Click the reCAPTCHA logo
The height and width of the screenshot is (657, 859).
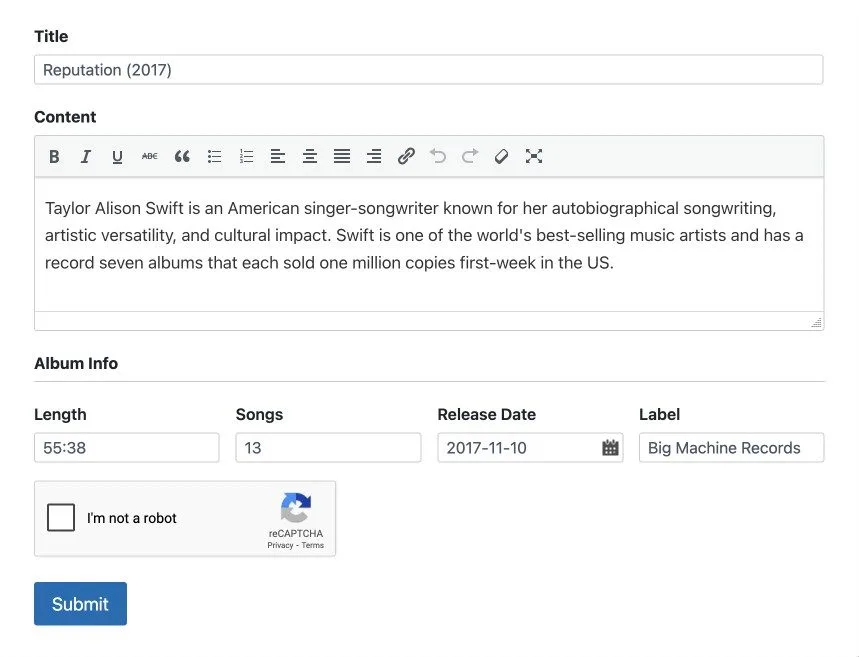(x=296, y=508)
